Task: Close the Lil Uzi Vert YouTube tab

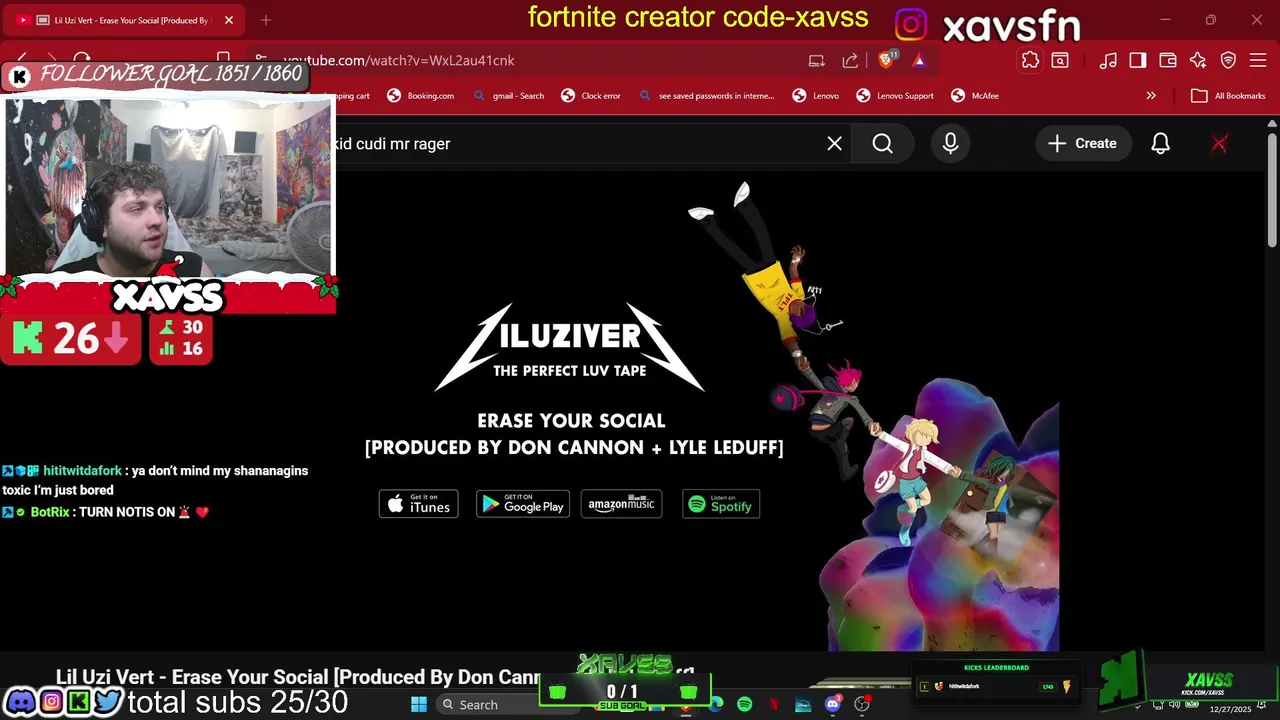Action: click(229, 20)
